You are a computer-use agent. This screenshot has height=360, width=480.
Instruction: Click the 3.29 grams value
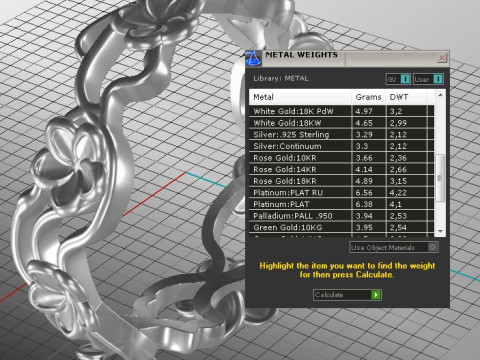[364, 135]
